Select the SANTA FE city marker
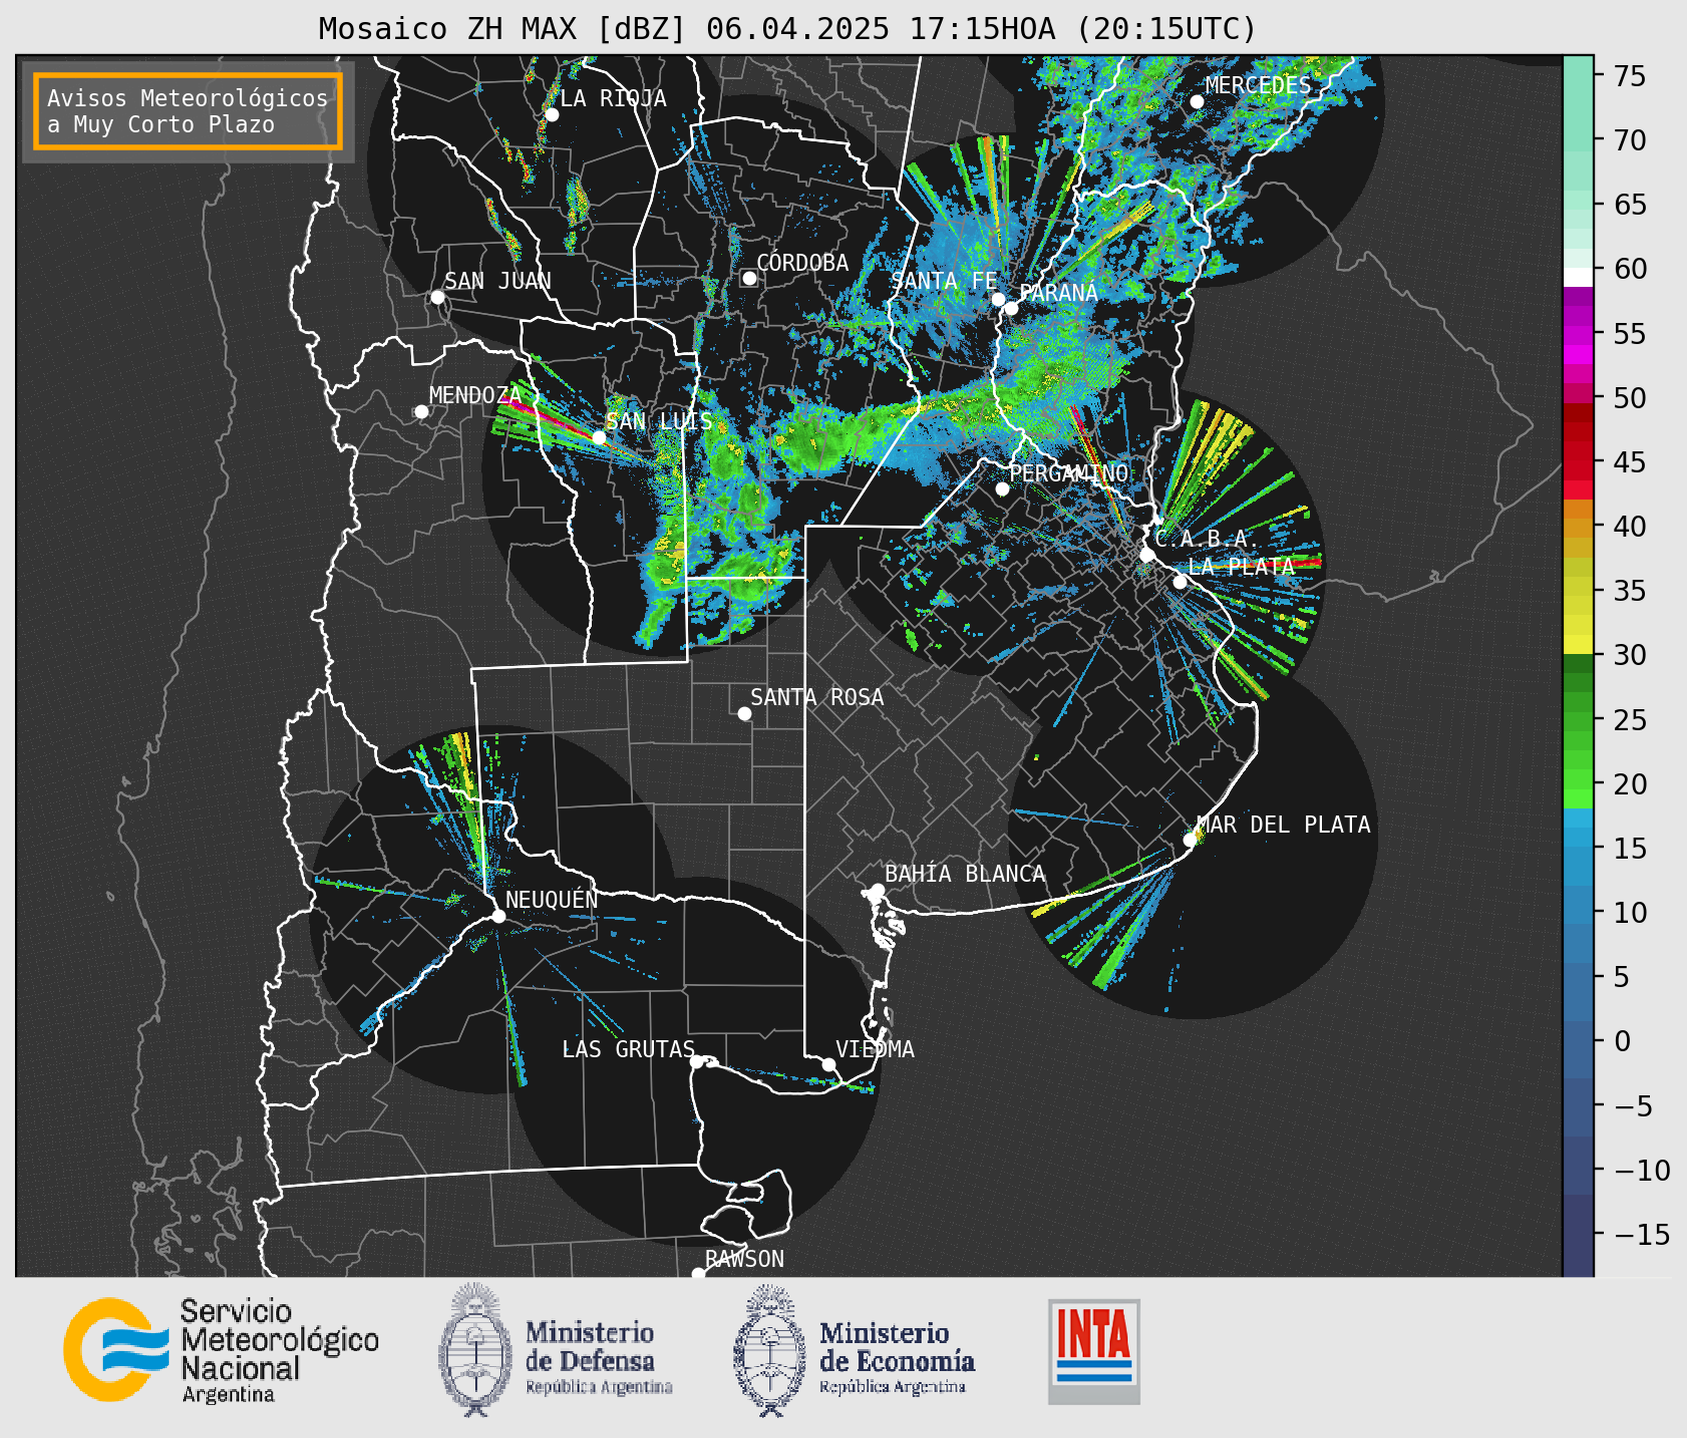This screenshot has height=1438, width=1687. point(998,299)
